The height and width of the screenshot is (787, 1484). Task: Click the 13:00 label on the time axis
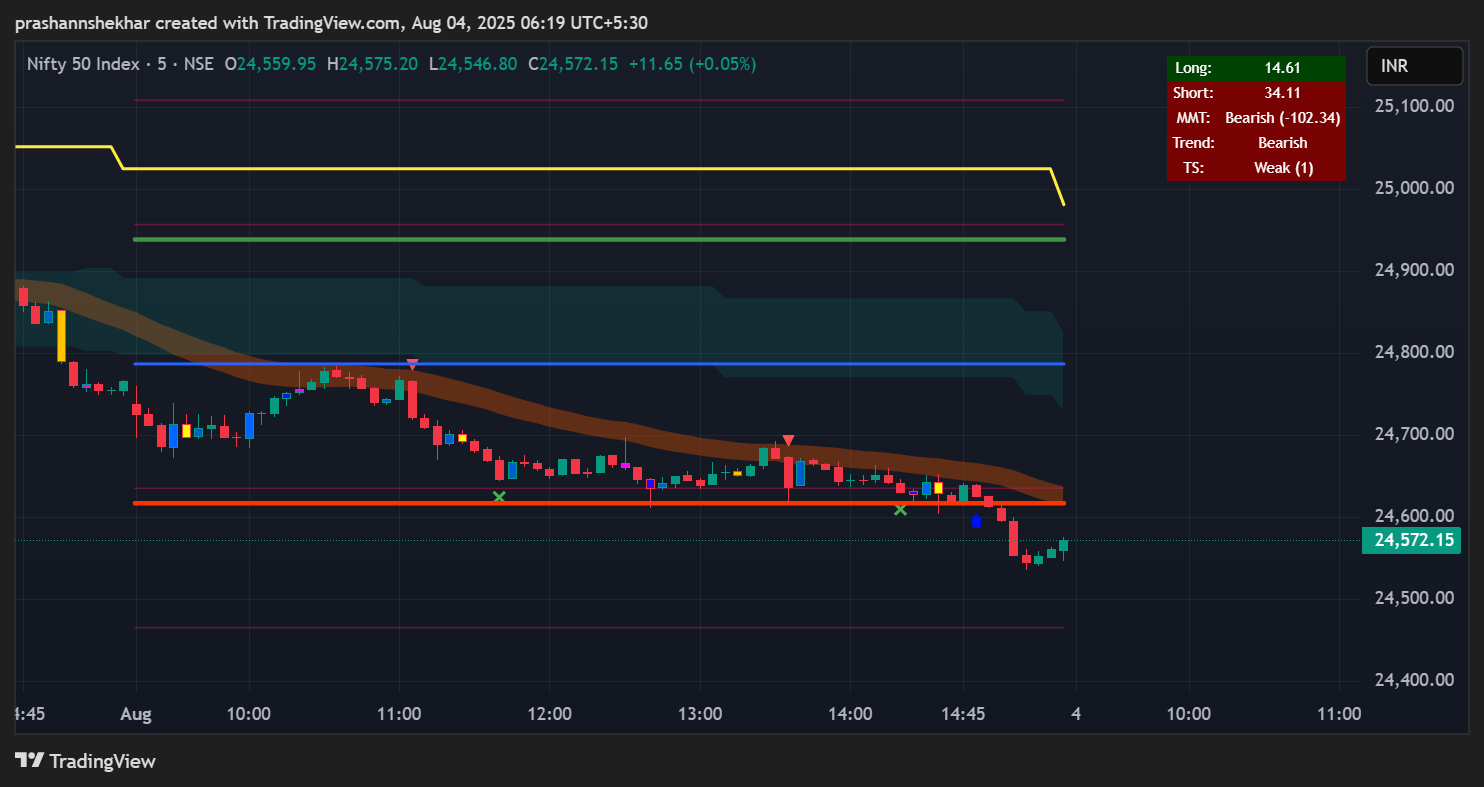pos(701,713)
